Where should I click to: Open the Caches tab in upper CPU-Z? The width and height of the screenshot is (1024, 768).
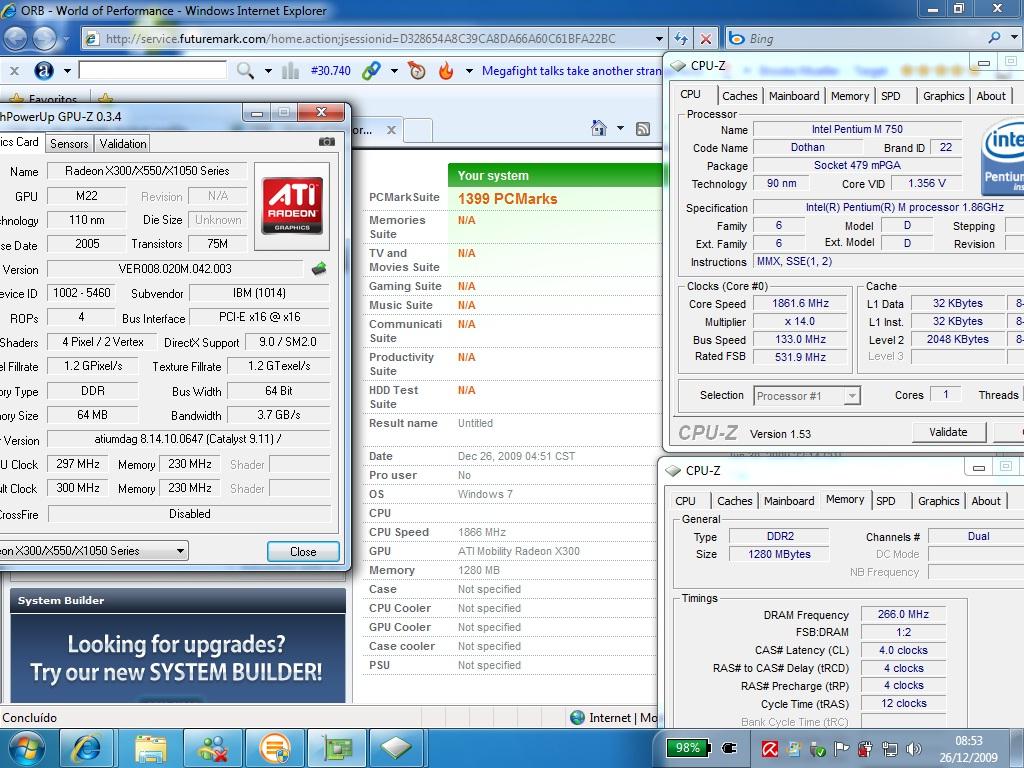tap(739, 95)
